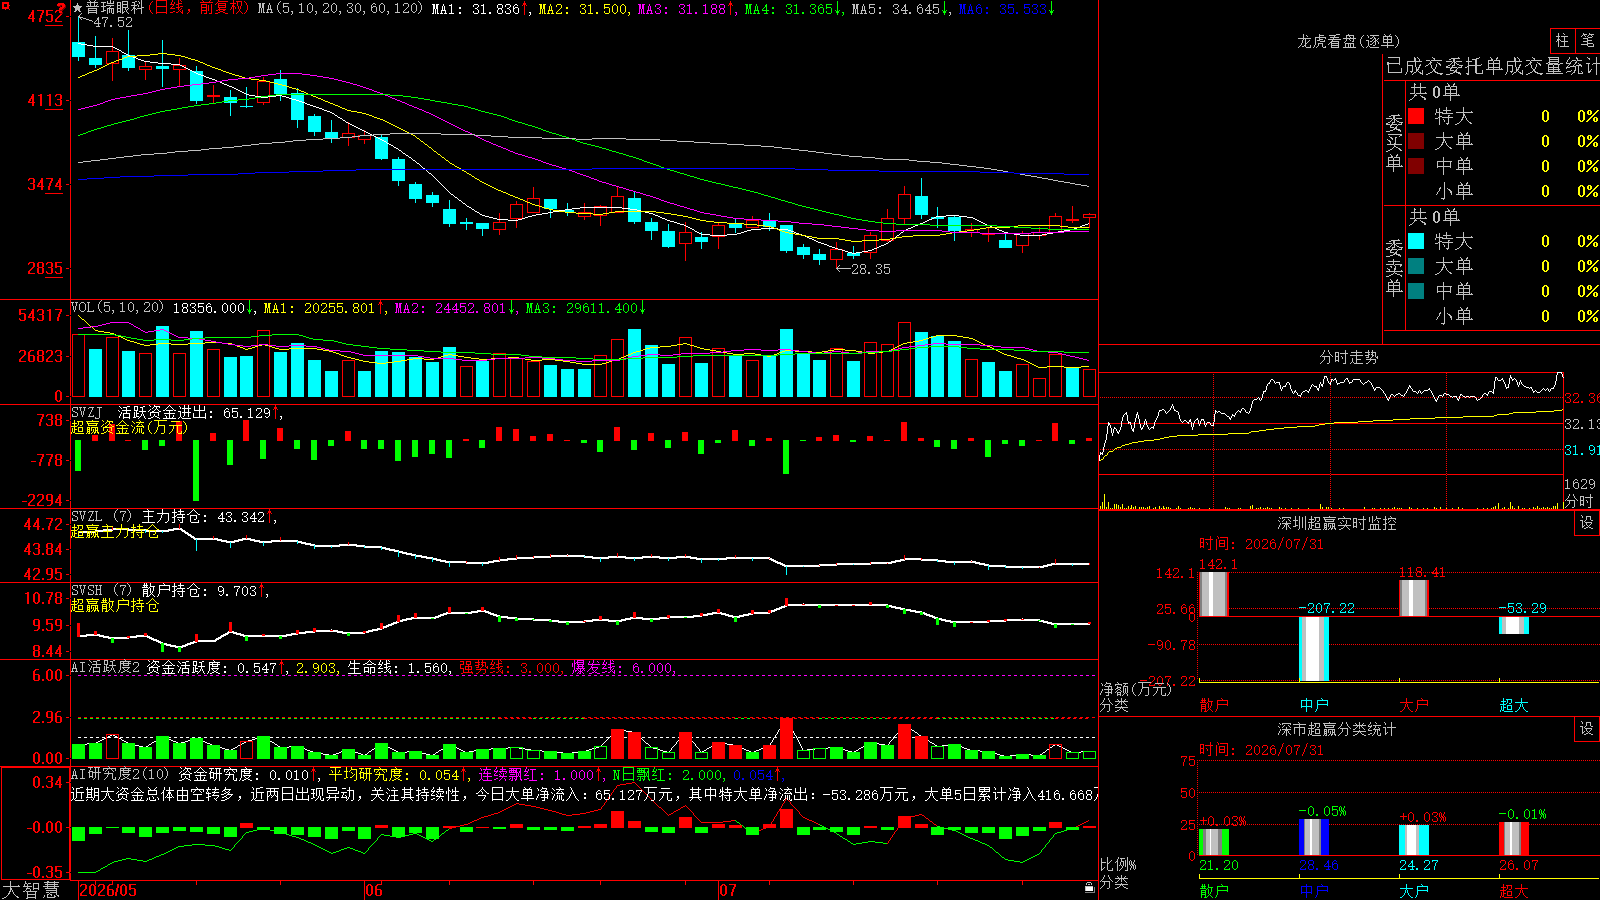Click teal 大单 swatch under 委卖单
This screenshot has width=1600, height=900.
(x=1416, y=266)
